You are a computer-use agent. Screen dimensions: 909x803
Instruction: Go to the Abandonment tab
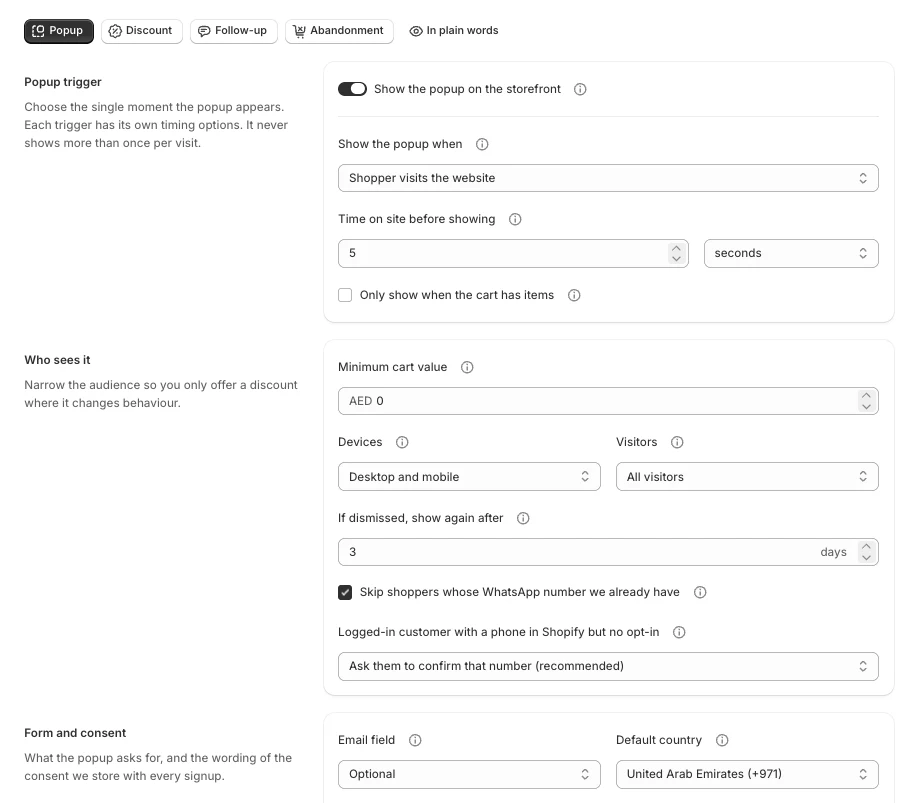[x=339, y=31]
